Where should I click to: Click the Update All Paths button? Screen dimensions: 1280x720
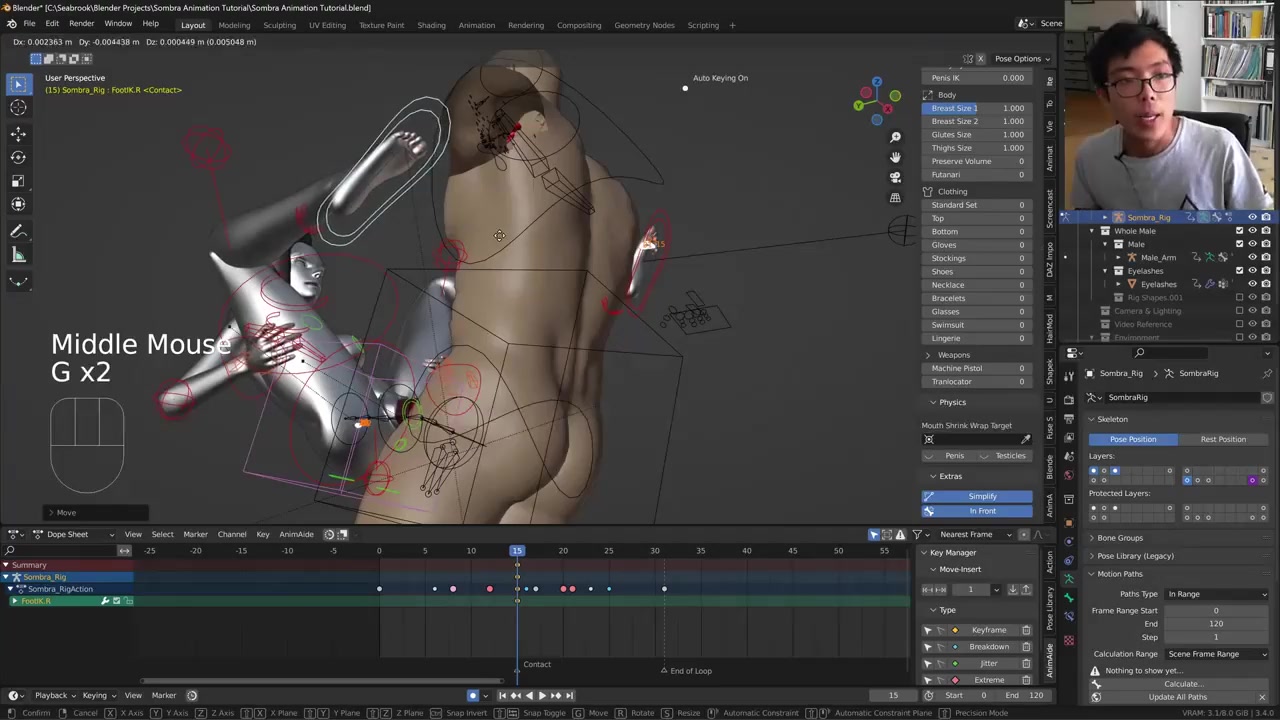[1177, 697]
